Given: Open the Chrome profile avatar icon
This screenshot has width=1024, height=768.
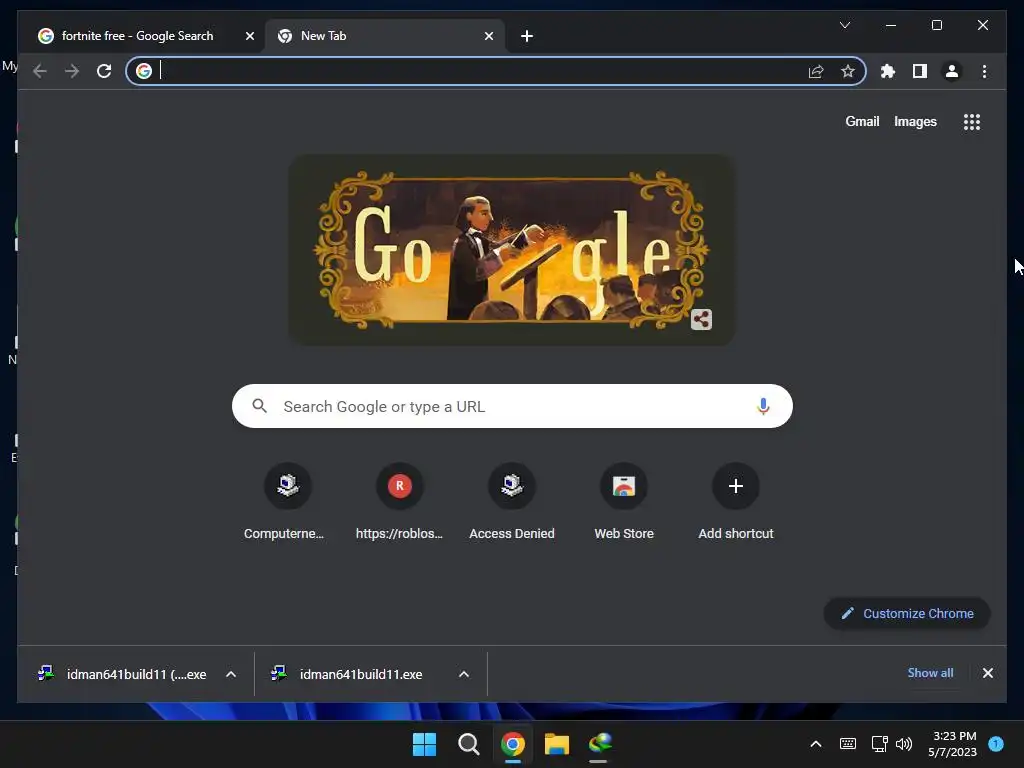Looking at the screenshot, I should 952,71.
